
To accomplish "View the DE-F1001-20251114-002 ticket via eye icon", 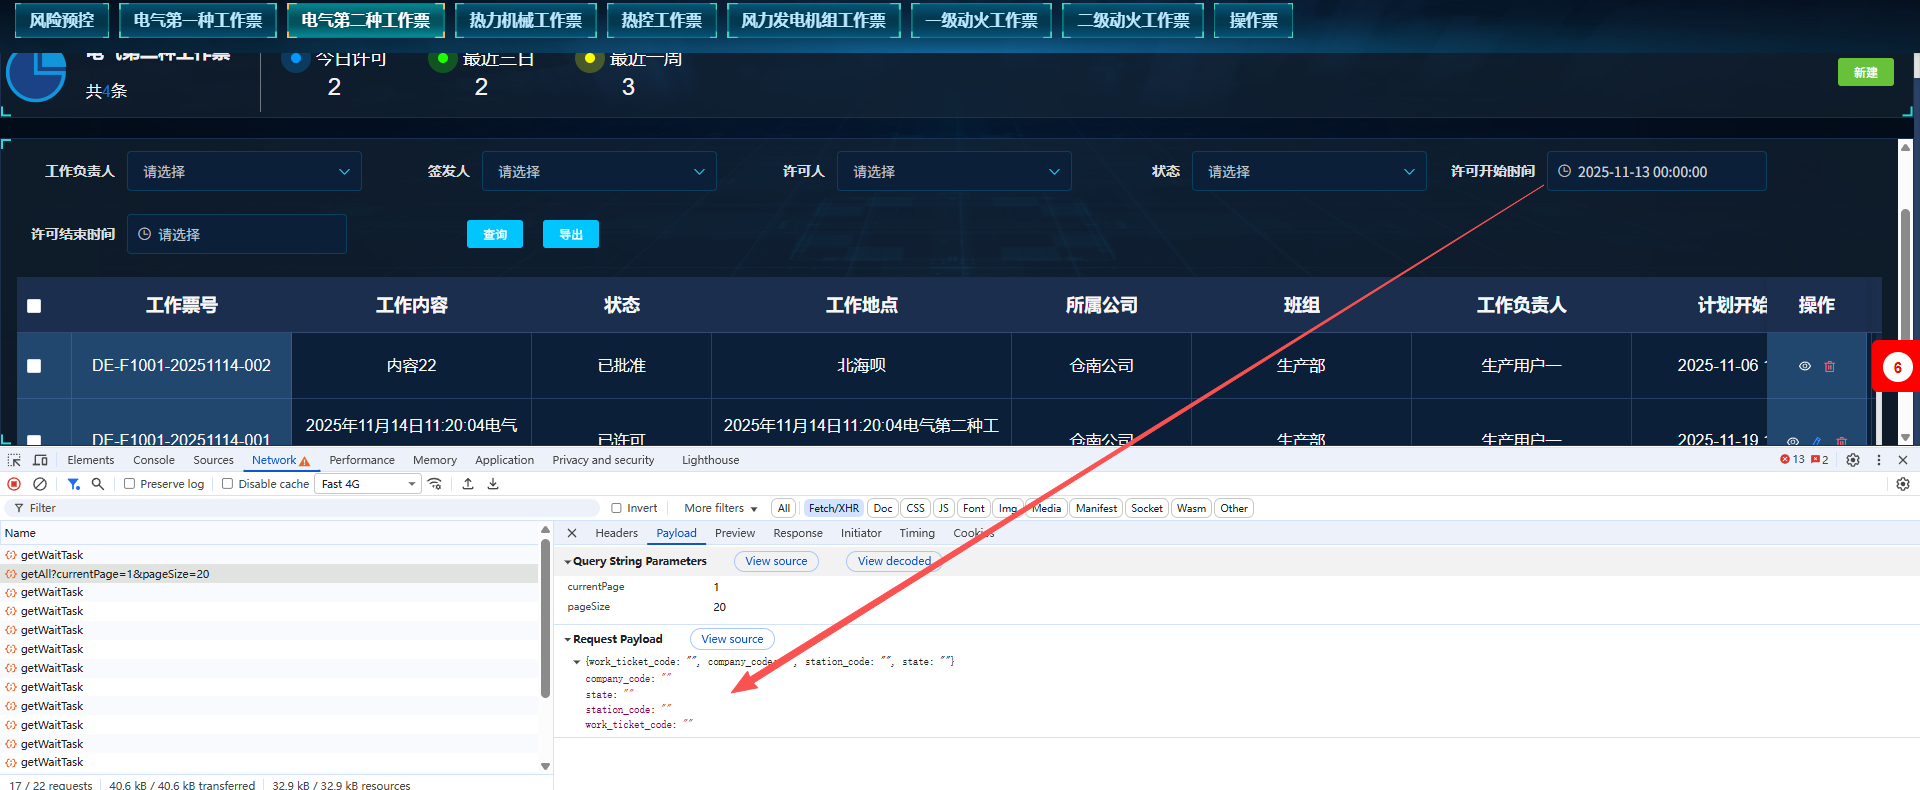I will [x=1805, y=366].
